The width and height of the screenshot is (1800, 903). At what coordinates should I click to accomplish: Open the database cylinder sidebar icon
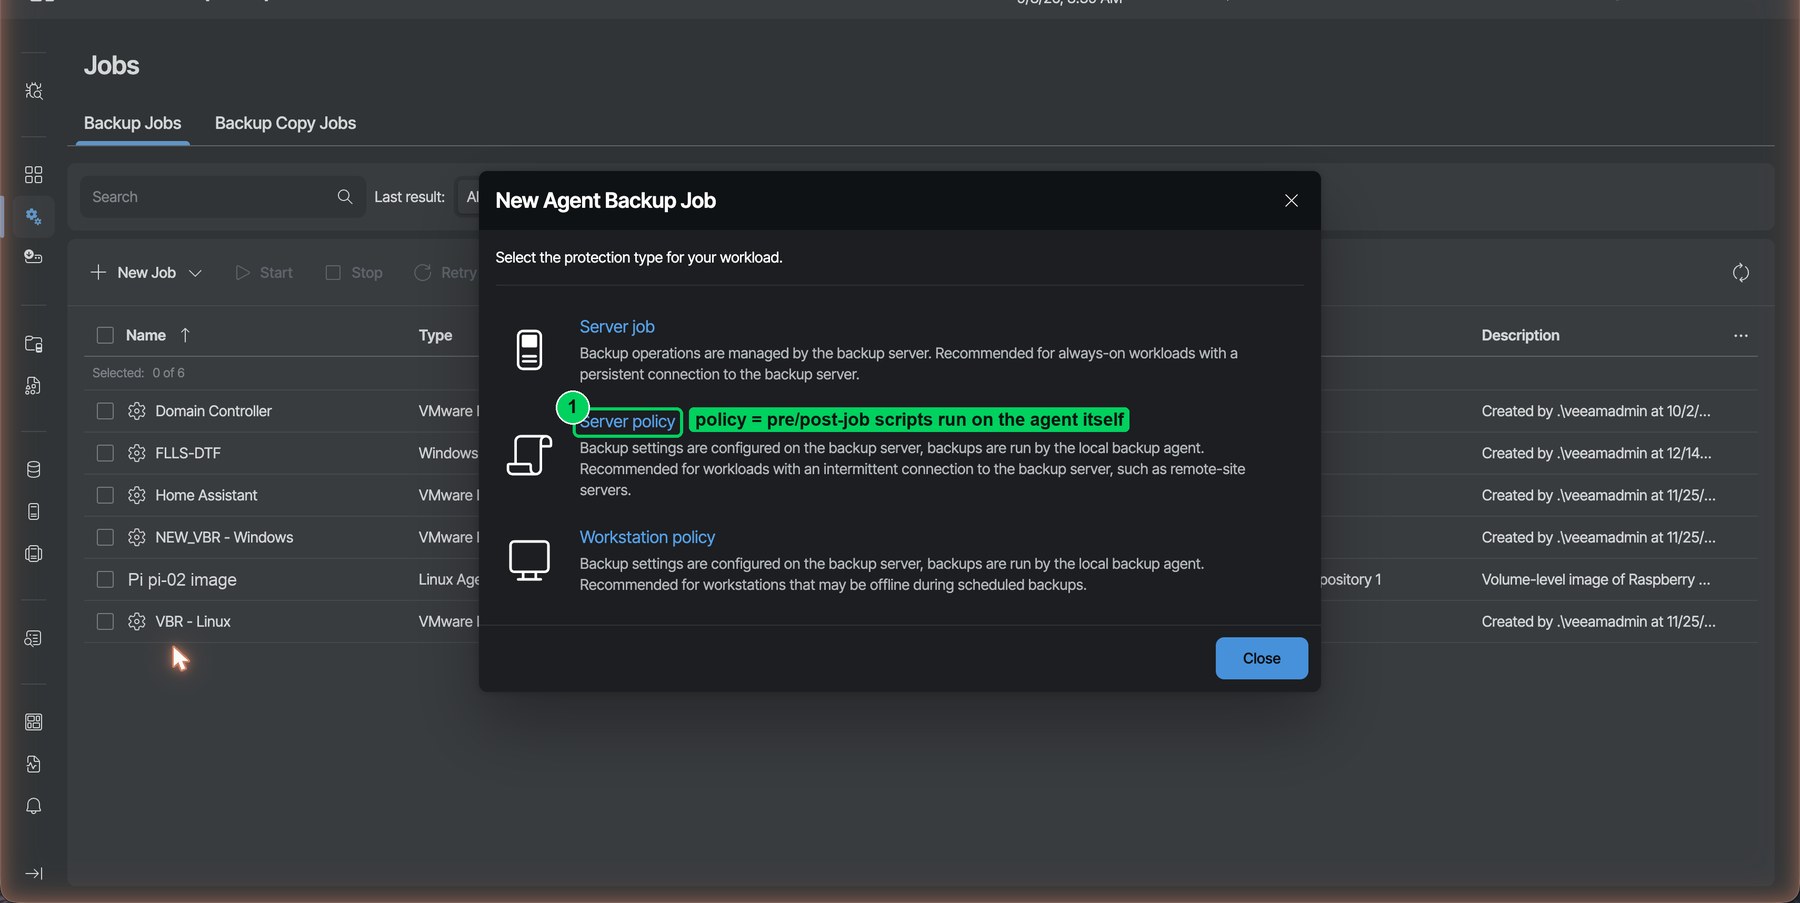tap(33, 470)
